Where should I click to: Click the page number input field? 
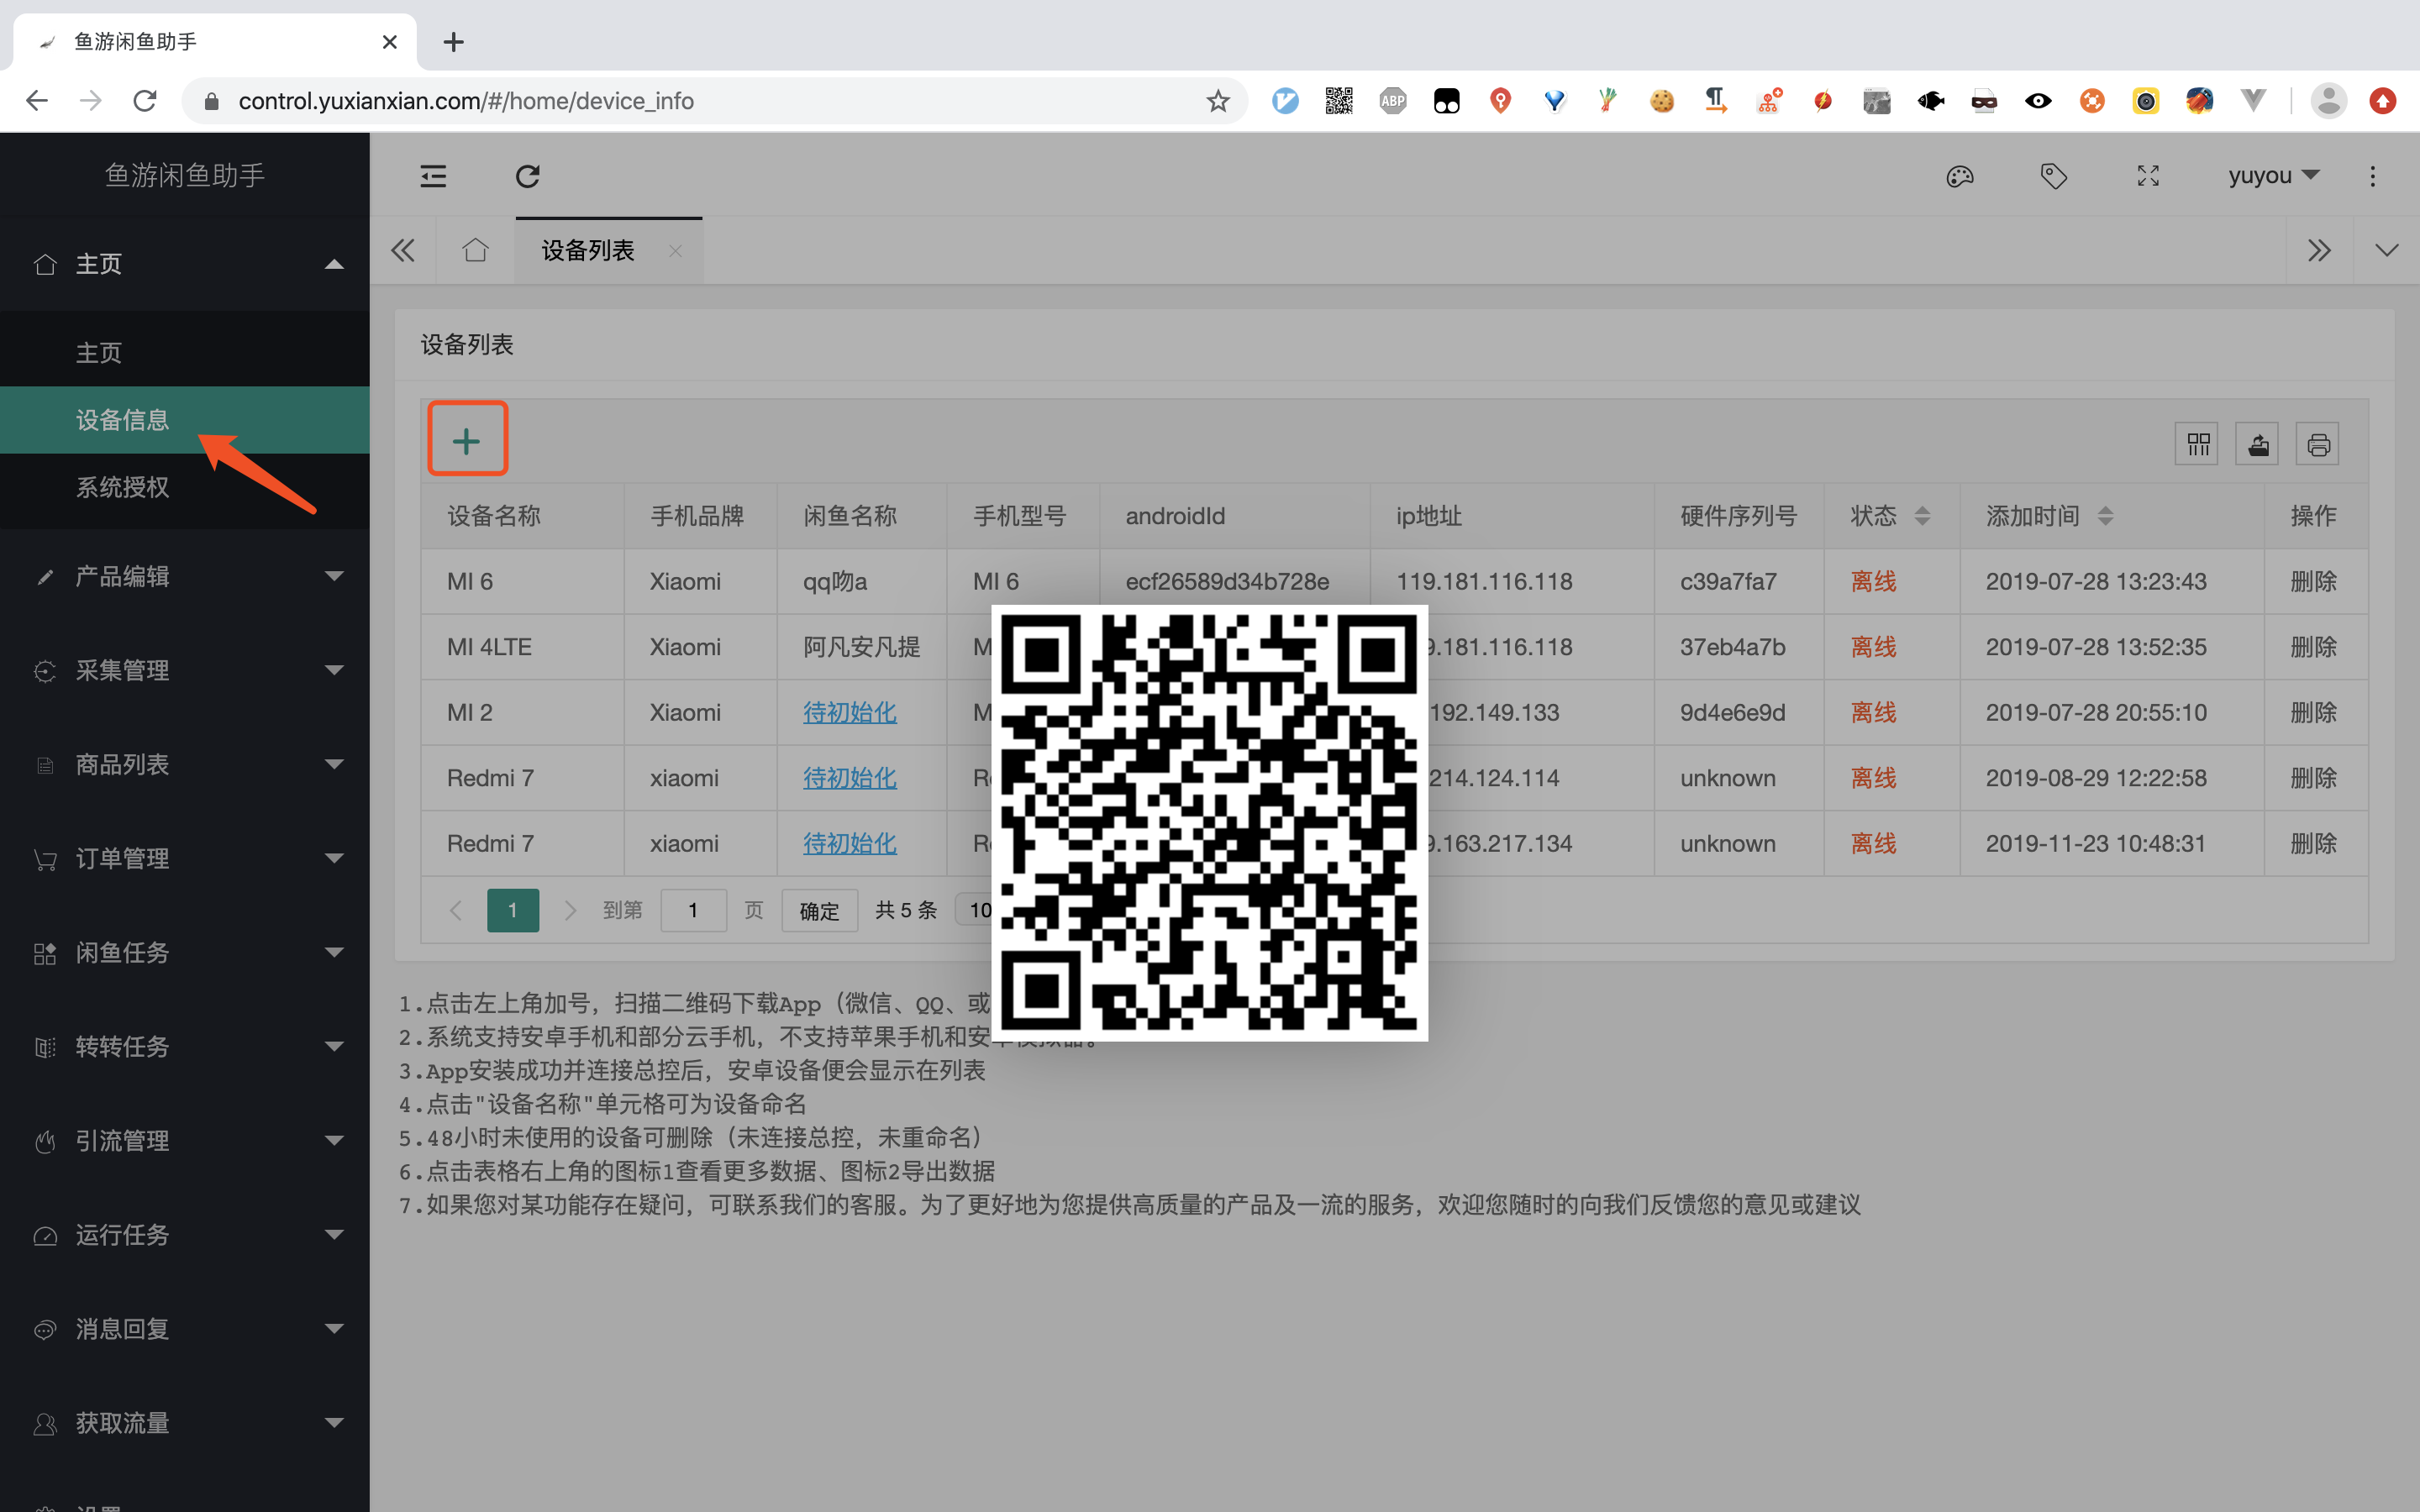pyautogui.click(x=693, y=910)
